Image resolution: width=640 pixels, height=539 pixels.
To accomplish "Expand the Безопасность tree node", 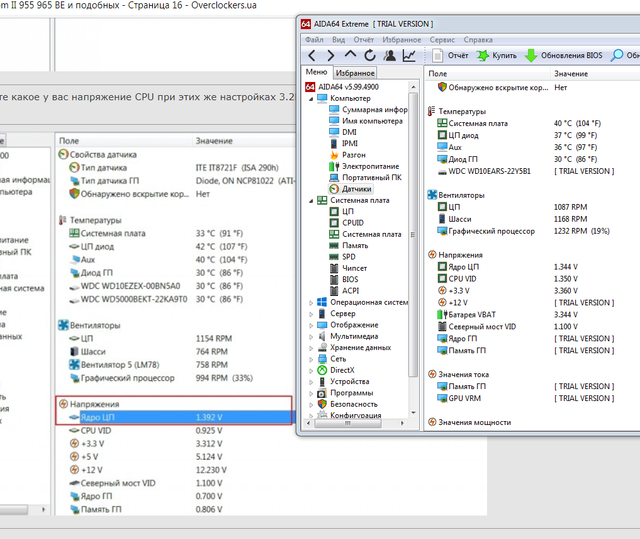I will pos(311,405).
